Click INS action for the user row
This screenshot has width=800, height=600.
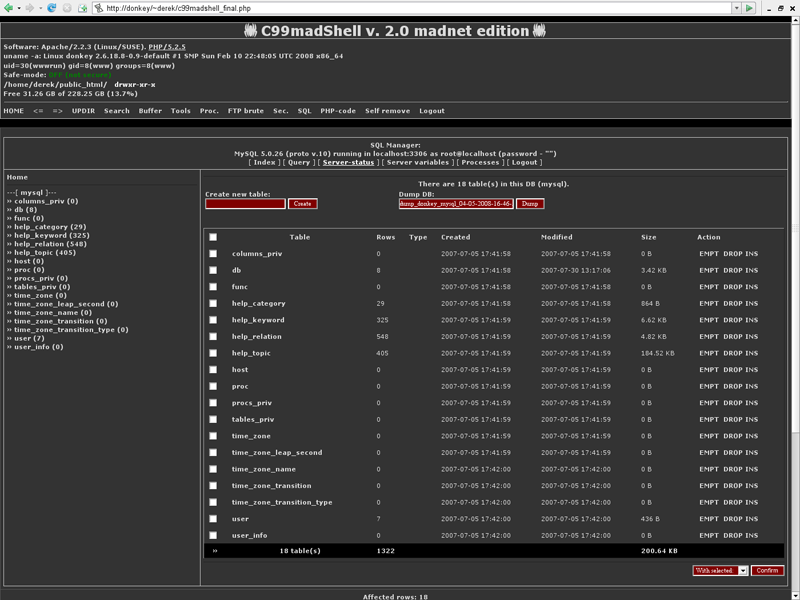coord(752,519)
